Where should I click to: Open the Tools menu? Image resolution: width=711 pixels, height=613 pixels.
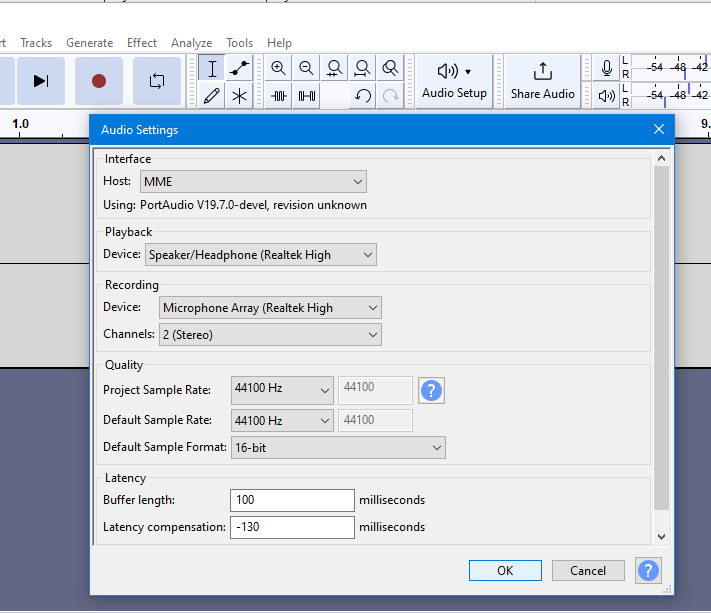pyautogui.click(x=239, y=43)
